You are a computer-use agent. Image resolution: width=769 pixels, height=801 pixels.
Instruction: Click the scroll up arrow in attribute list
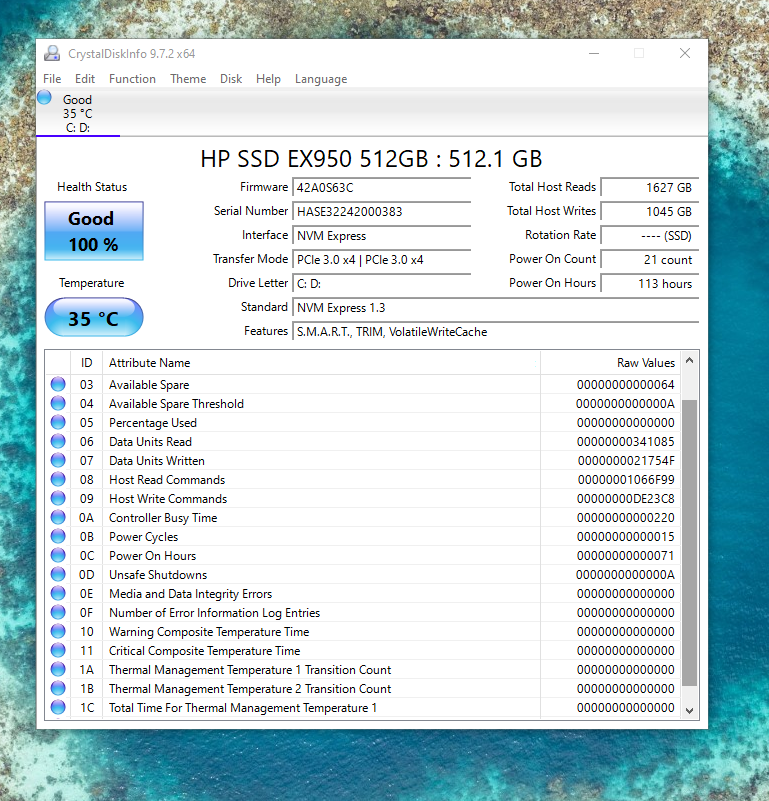(x=689, y=362)
